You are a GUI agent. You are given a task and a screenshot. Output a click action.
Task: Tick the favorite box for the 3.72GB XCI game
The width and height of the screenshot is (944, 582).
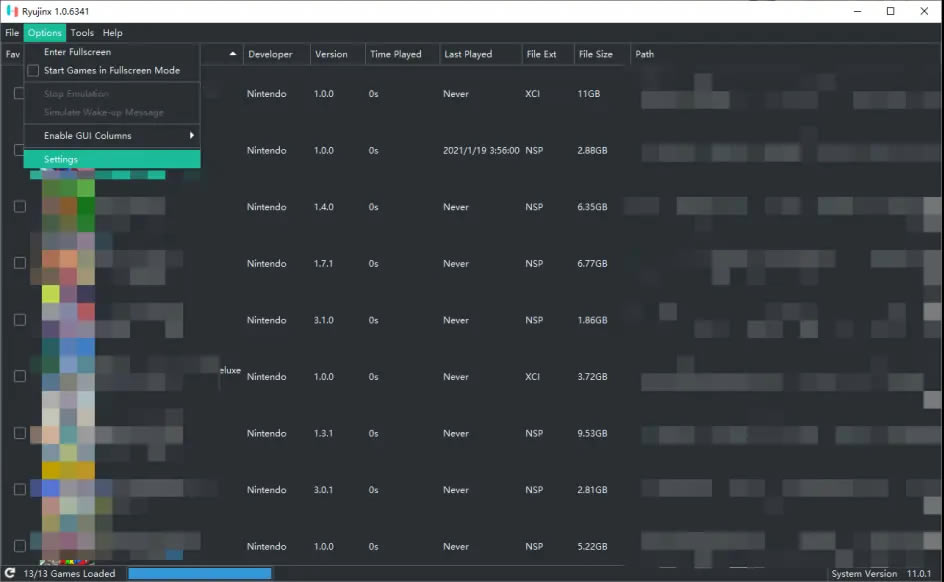(20, 376)
